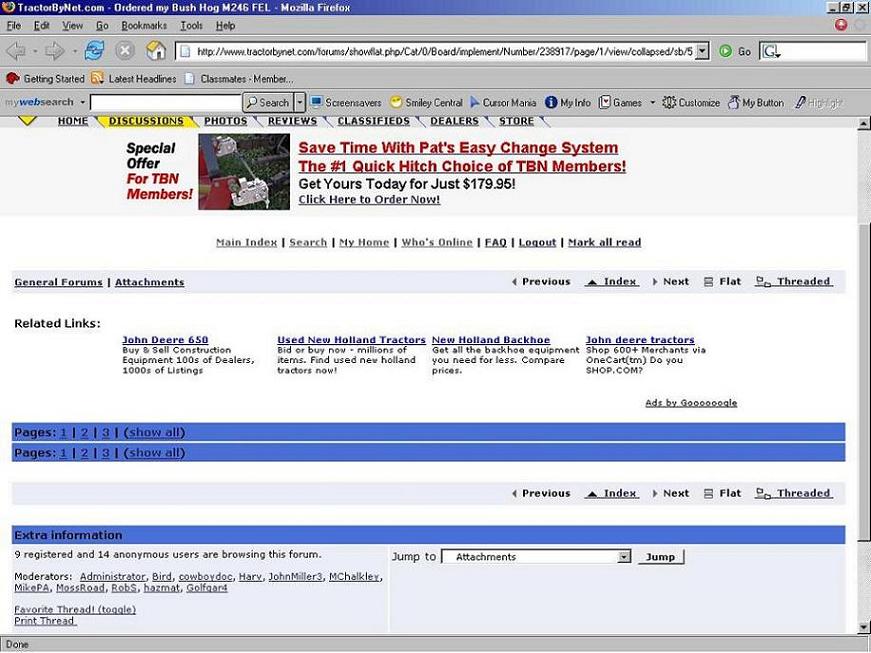This screenshot has height=653, width=871.
Task: Reload the page with the refresh icon
Action: pos(94,51)
